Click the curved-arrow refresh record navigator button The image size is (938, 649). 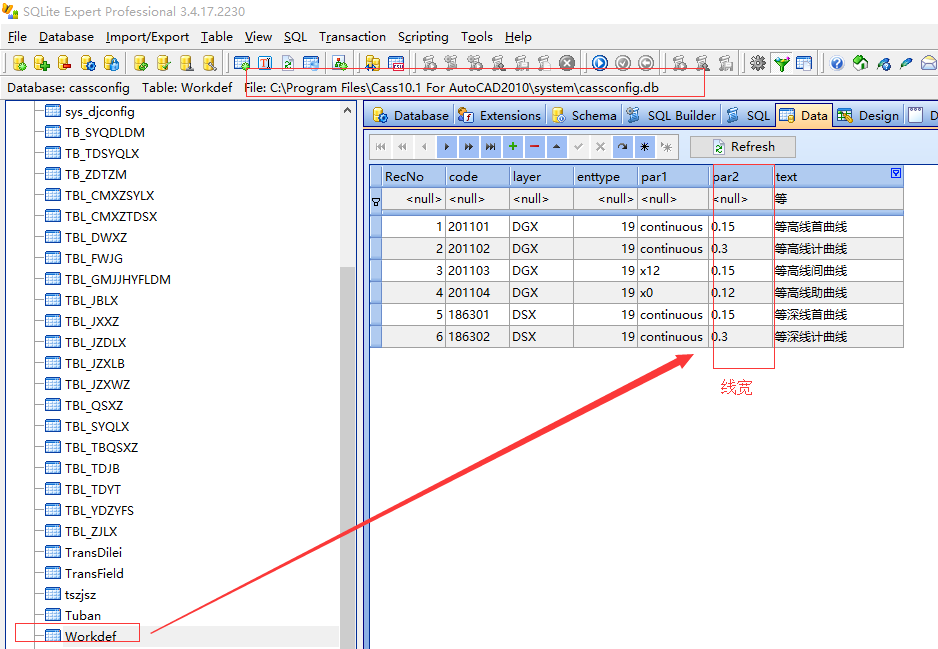coord(623,147)
